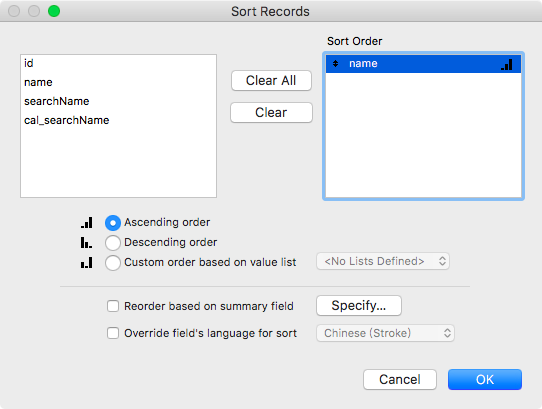Image resolution: width=542 pixels, height=409 pixels.
Task: Open the Chinese (Stroke) language dropdown
Action: pyautogui.click(x=385, y=333)
